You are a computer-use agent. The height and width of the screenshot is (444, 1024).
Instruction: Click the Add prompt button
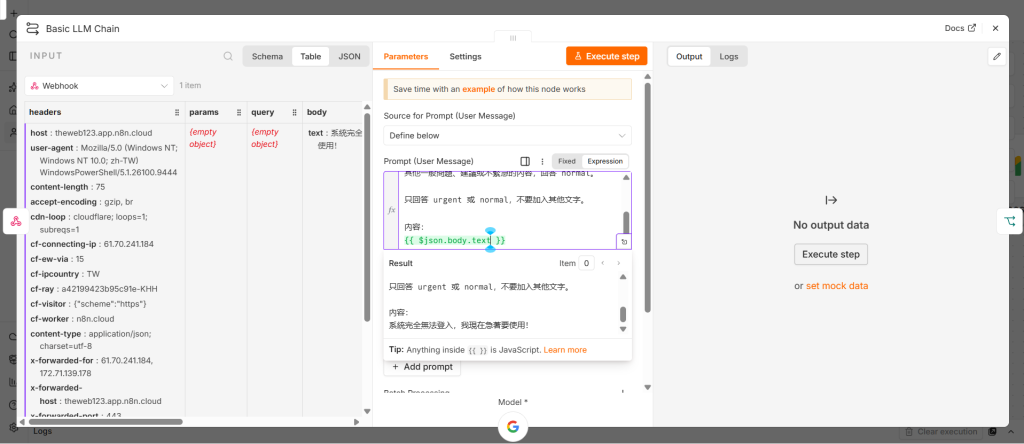422,367
